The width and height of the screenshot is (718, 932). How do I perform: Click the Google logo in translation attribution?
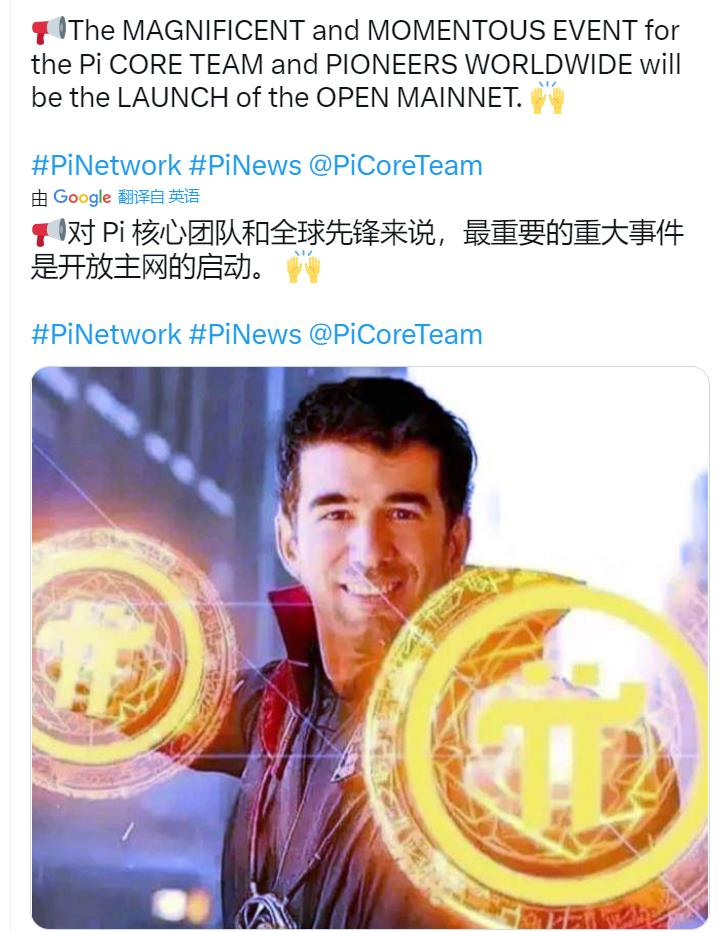[x=82, y=197]
